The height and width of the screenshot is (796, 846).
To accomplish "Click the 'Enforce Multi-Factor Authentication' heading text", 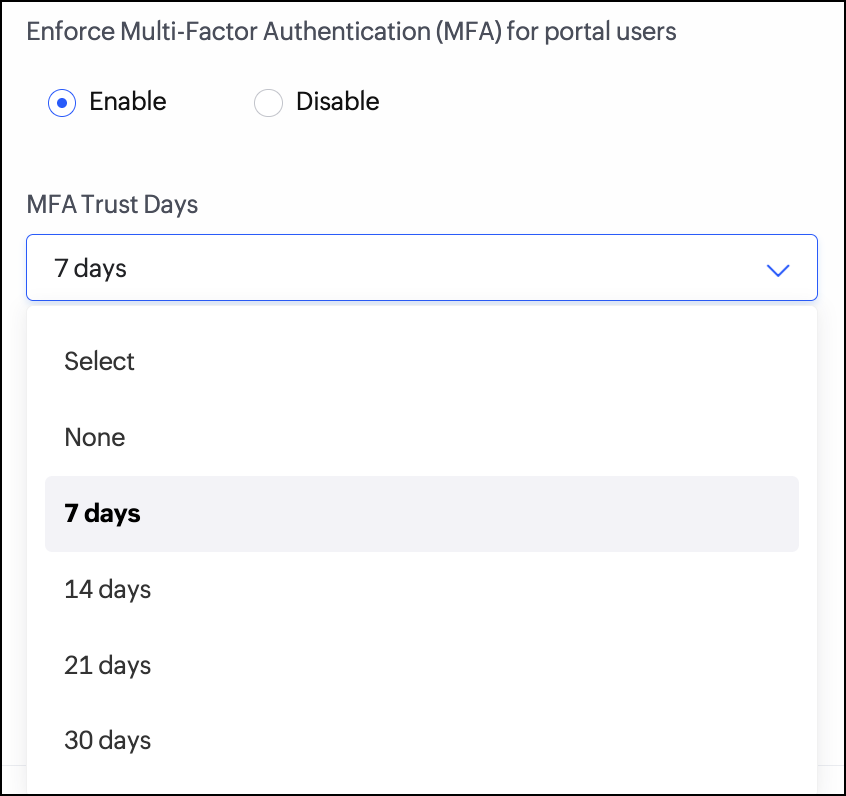I will click(351, 31).
